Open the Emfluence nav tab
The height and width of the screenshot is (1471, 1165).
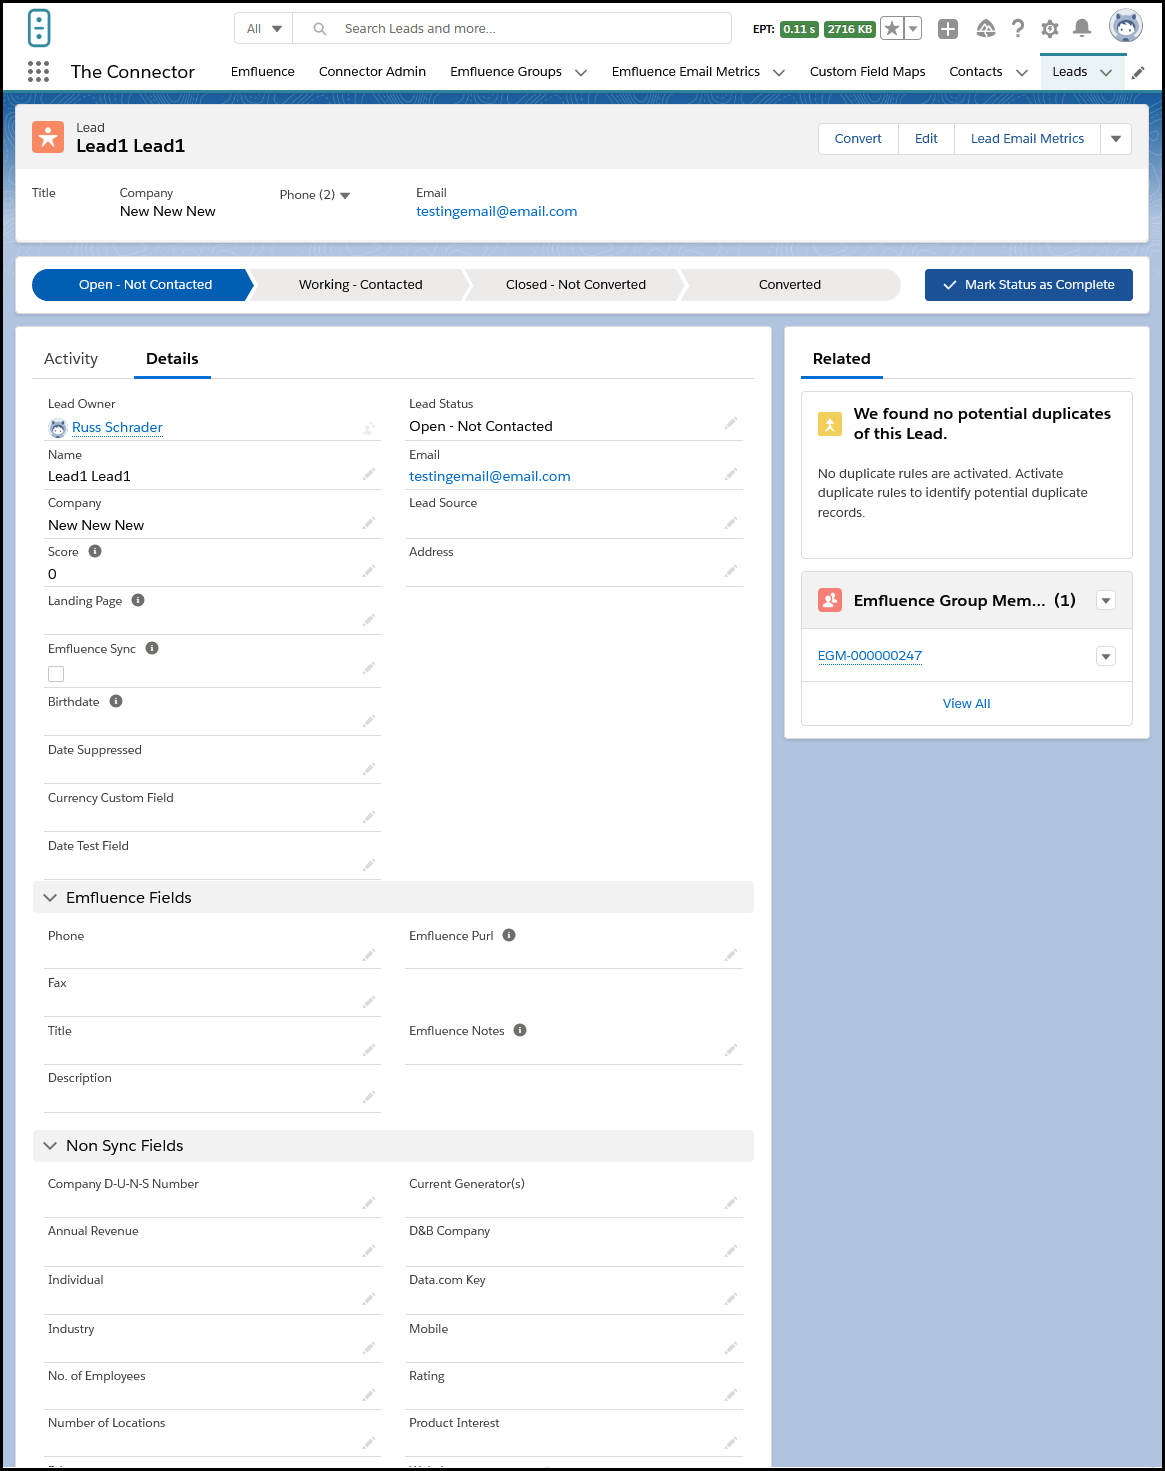pos(263,72)
